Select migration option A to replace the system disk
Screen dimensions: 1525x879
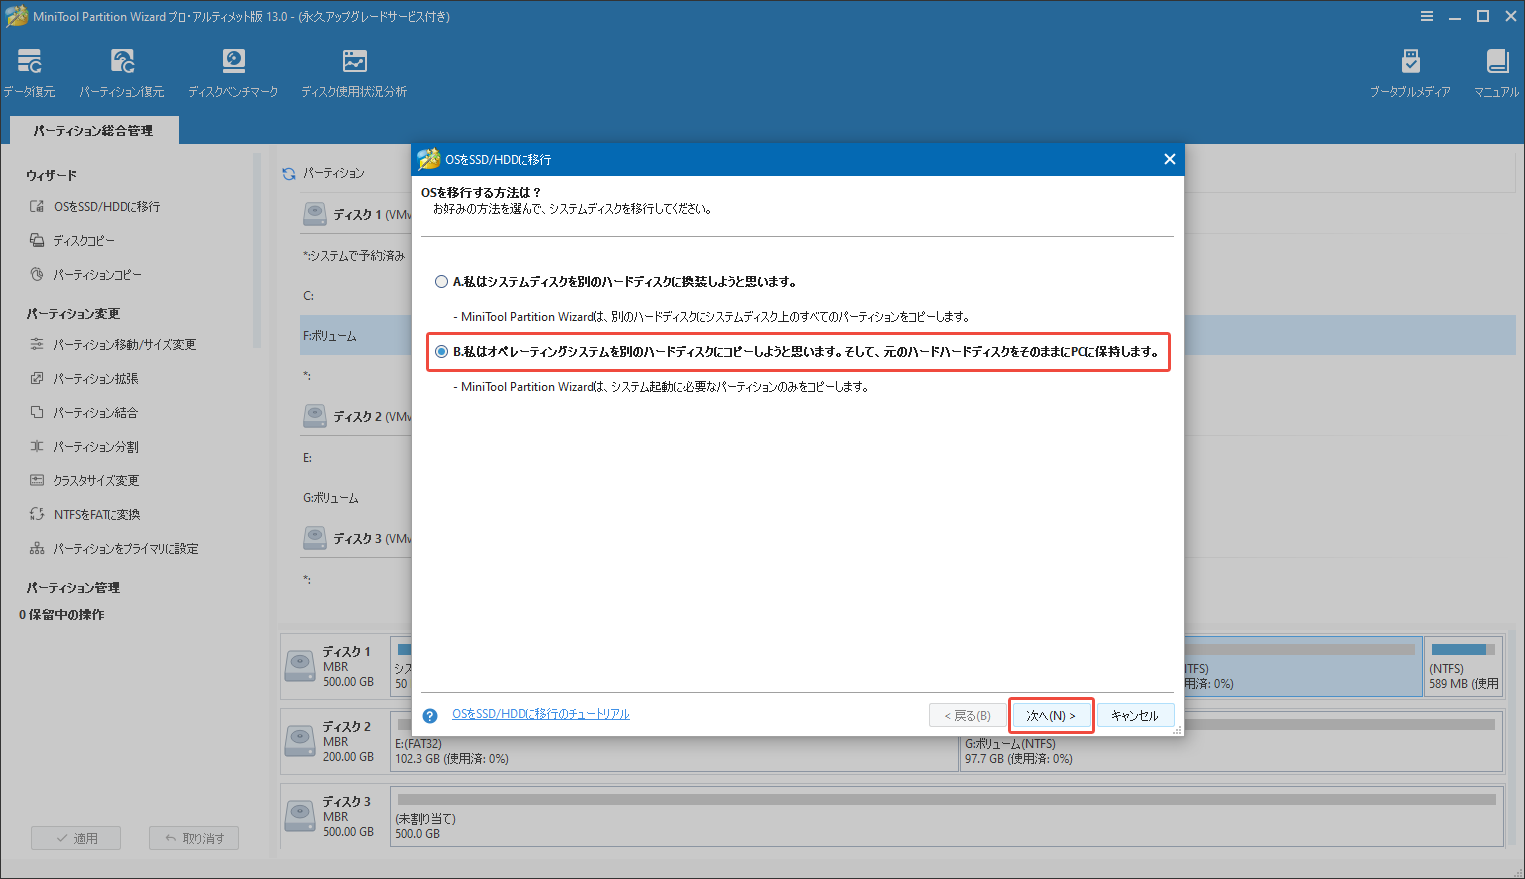click(441, 281)
